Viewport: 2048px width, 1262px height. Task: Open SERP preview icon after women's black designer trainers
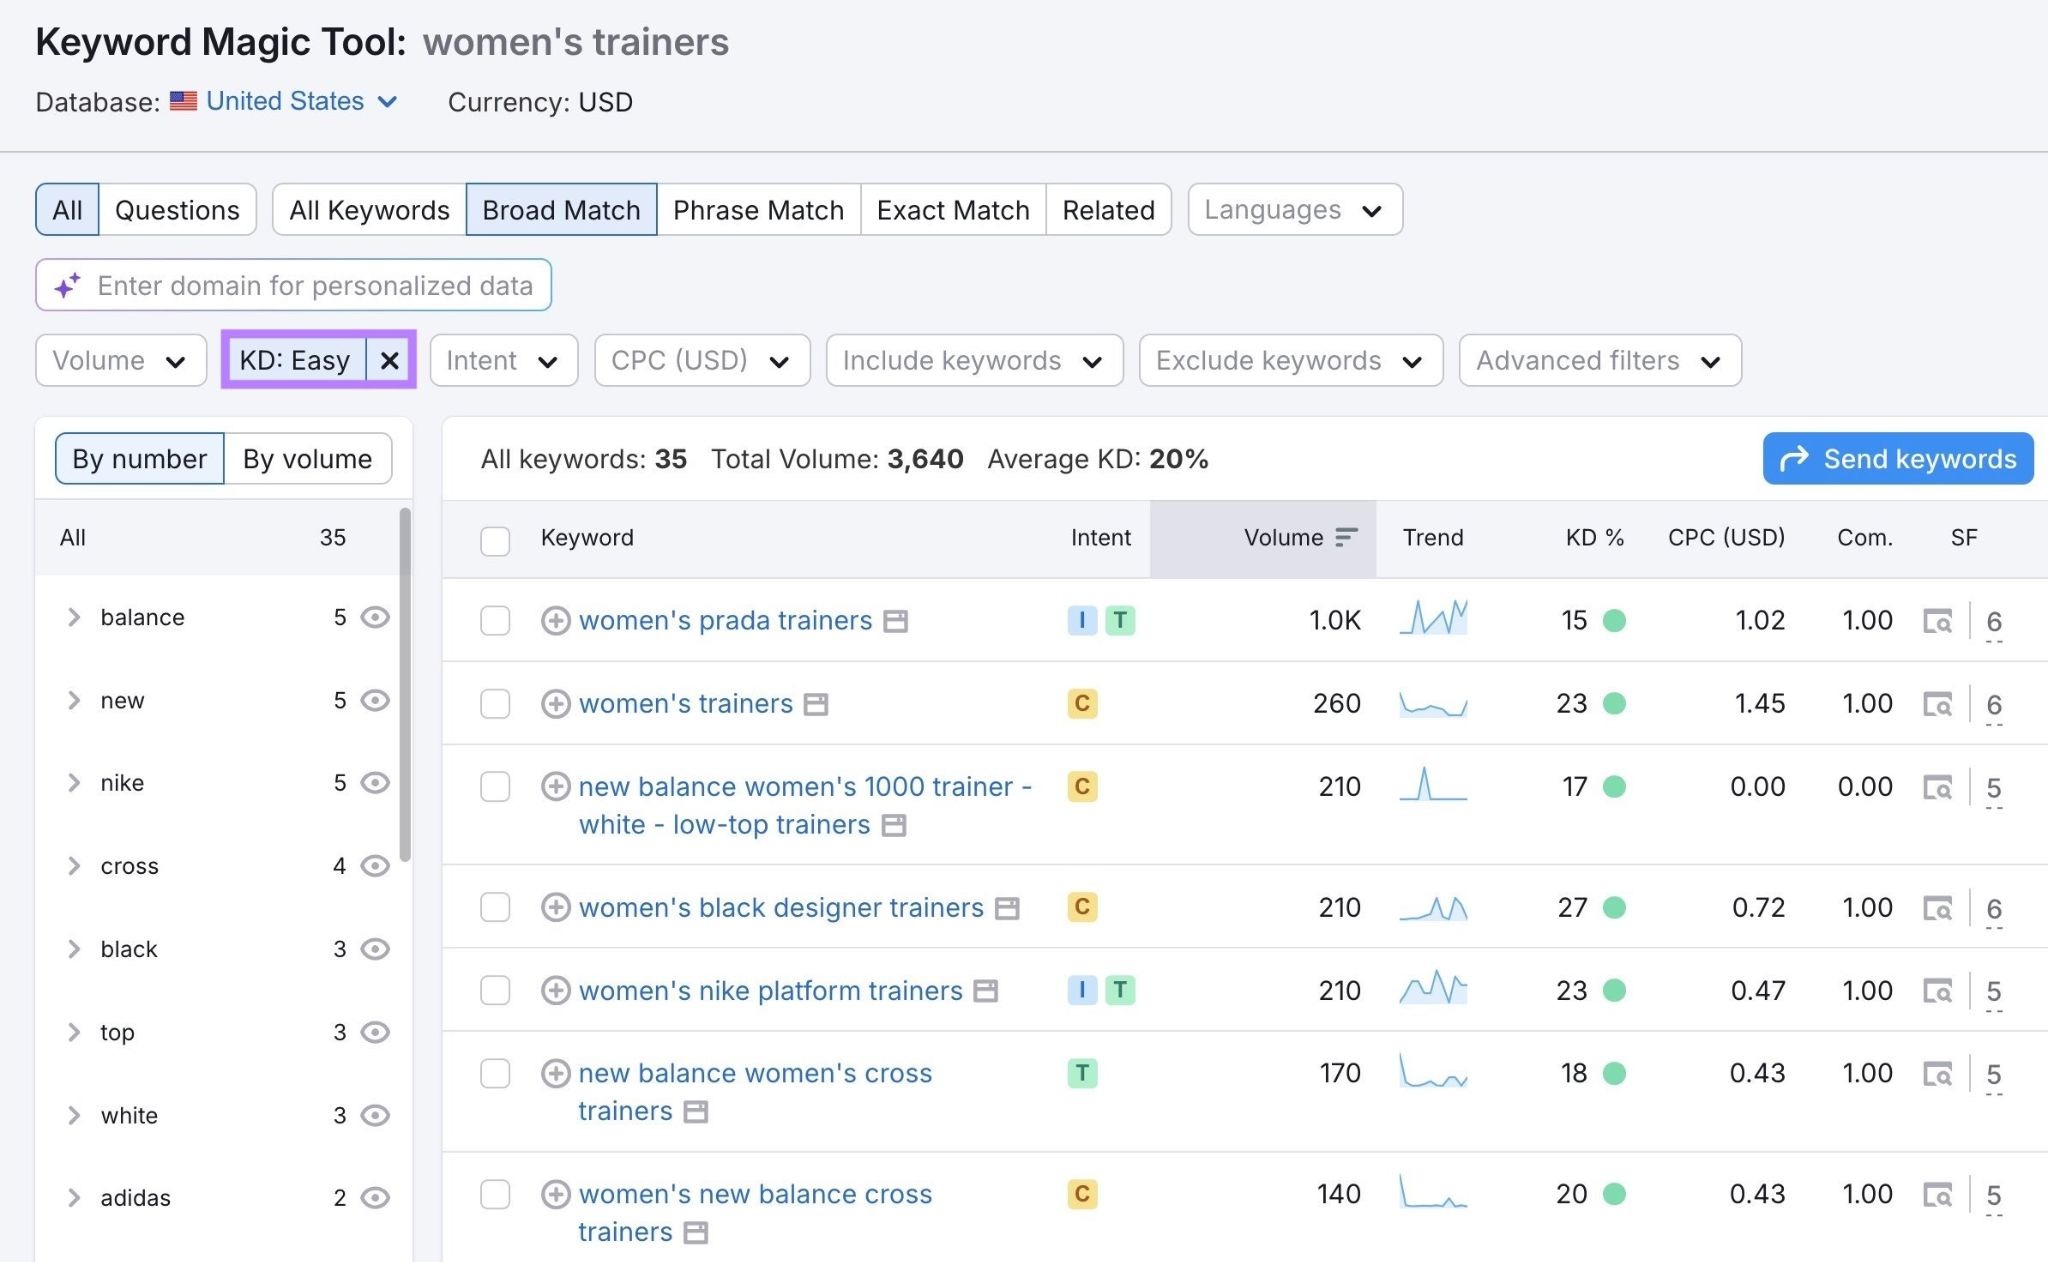1007,909
